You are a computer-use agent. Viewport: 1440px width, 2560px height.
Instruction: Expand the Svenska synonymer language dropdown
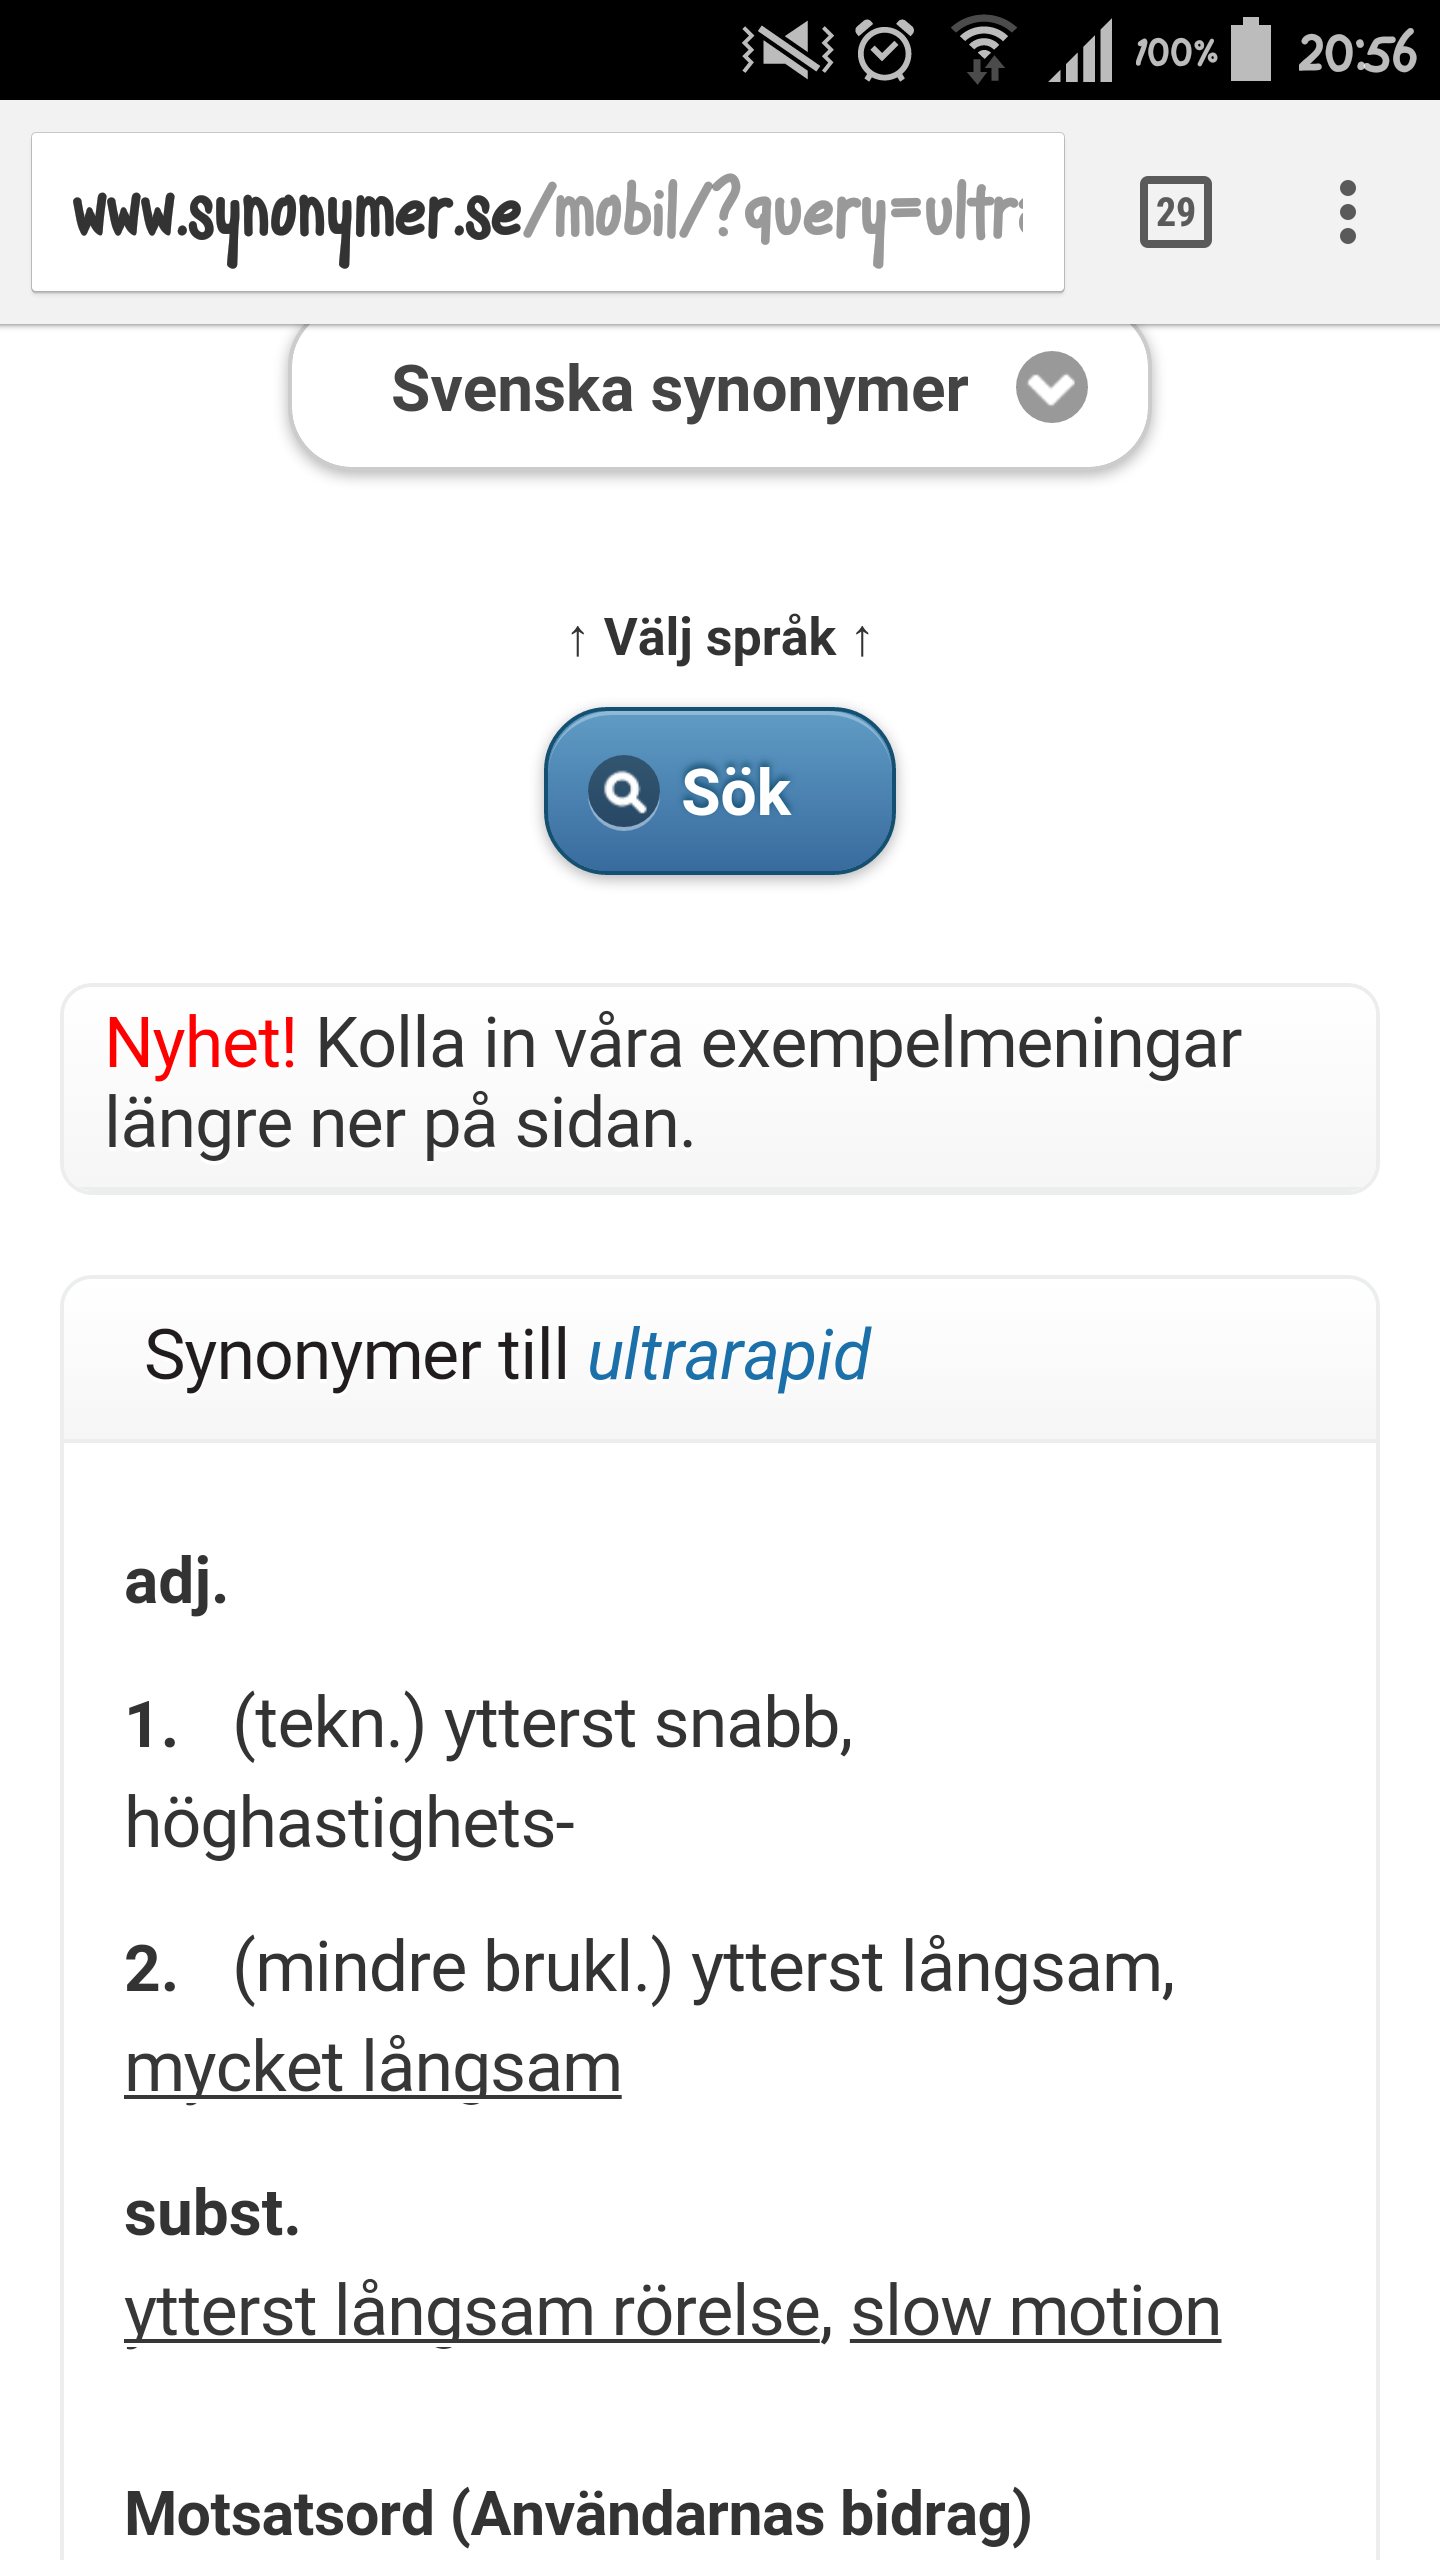point(680,390)
